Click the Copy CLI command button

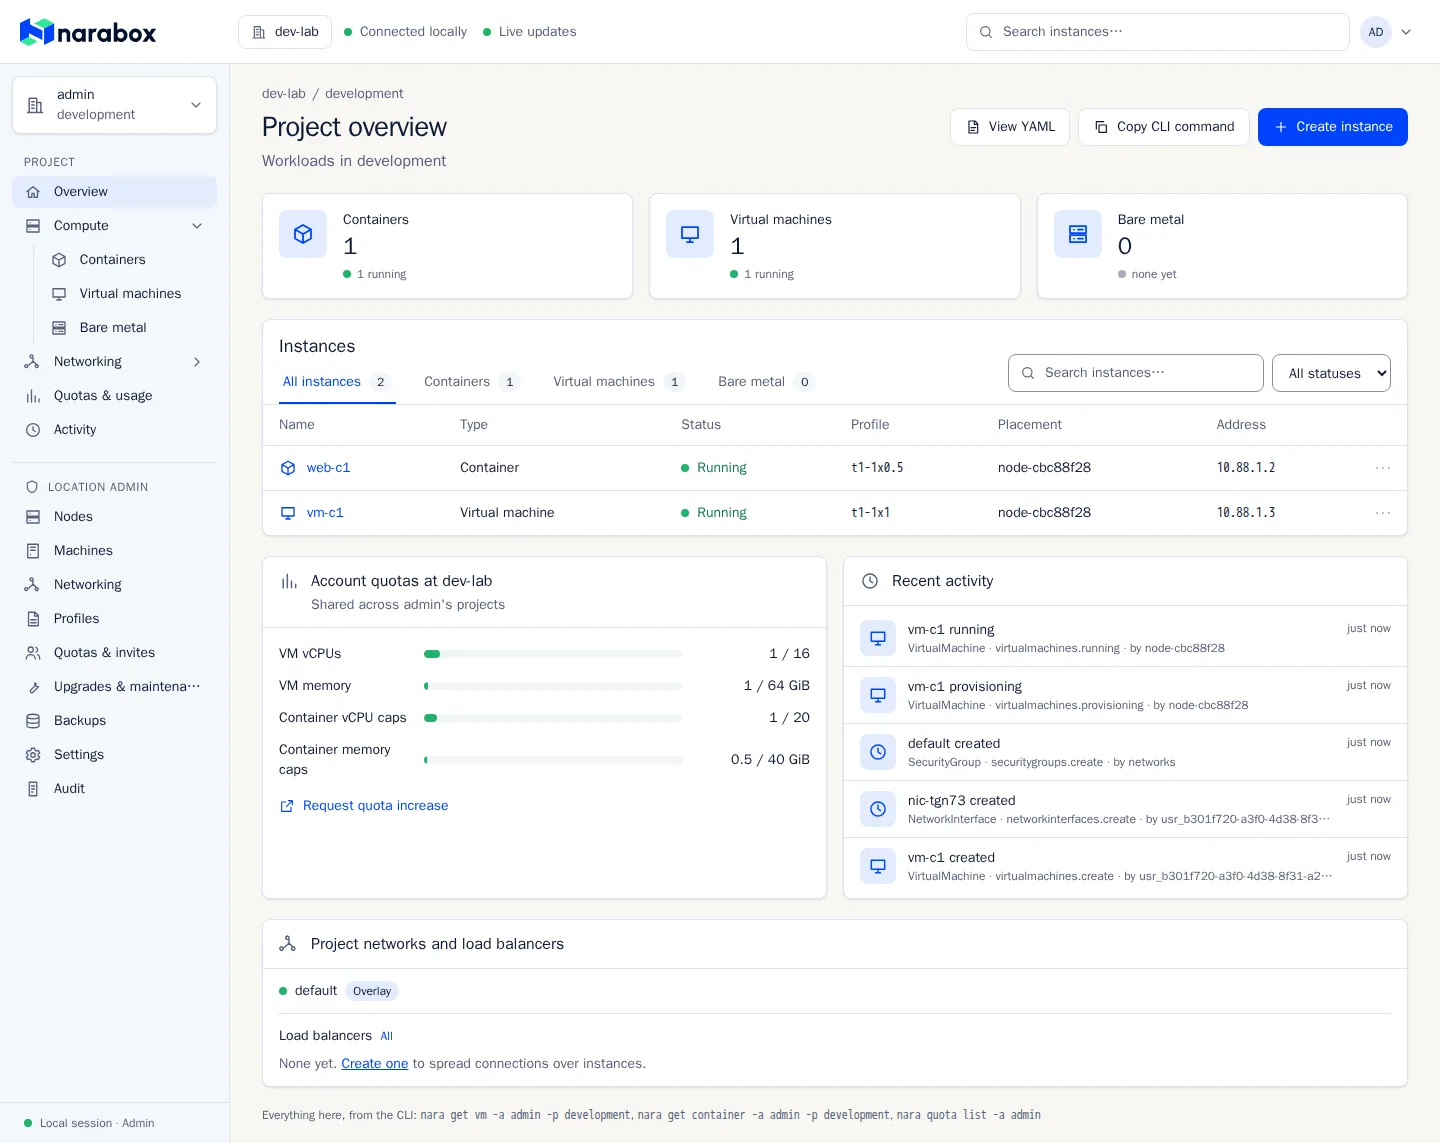[x=1164, y=127]
